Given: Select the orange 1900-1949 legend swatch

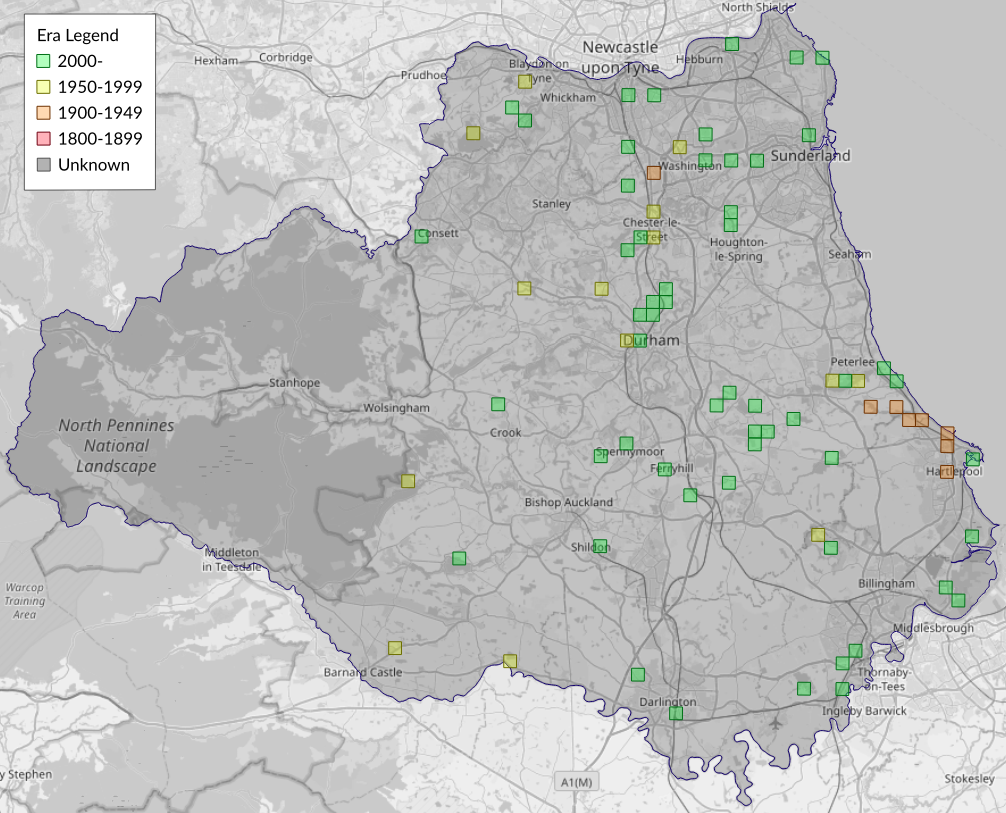Looking at the screenshot, I should click(43, 113).
